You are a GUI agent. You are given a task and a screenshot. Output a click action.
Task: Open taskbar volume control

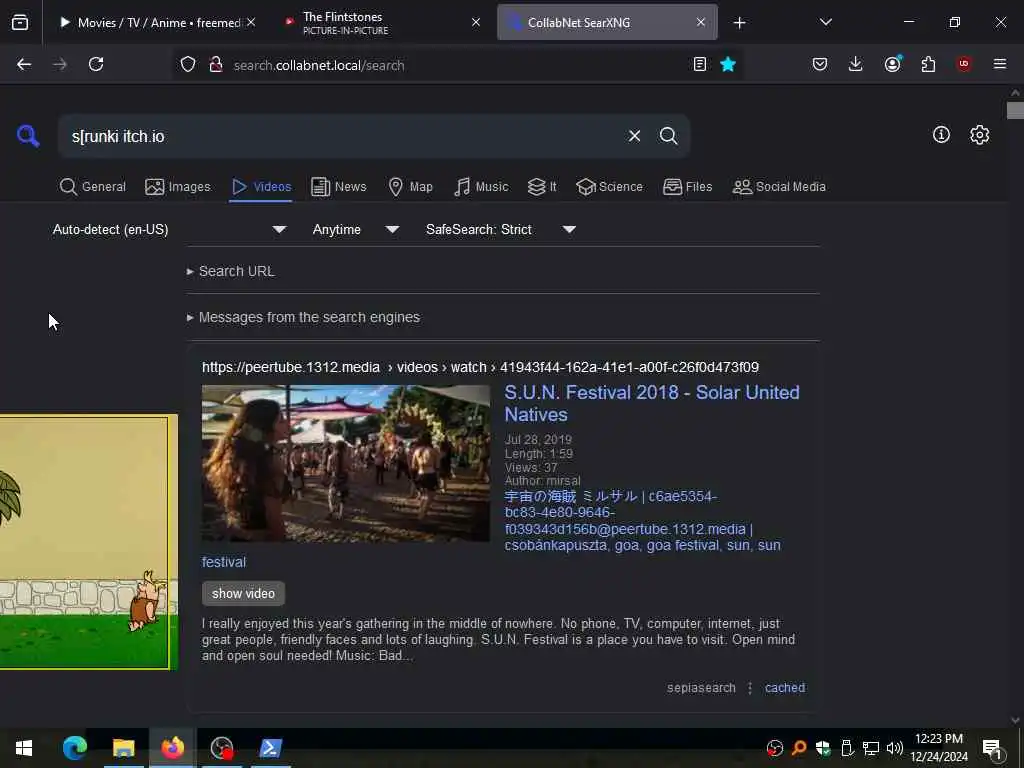click(894, 748)
